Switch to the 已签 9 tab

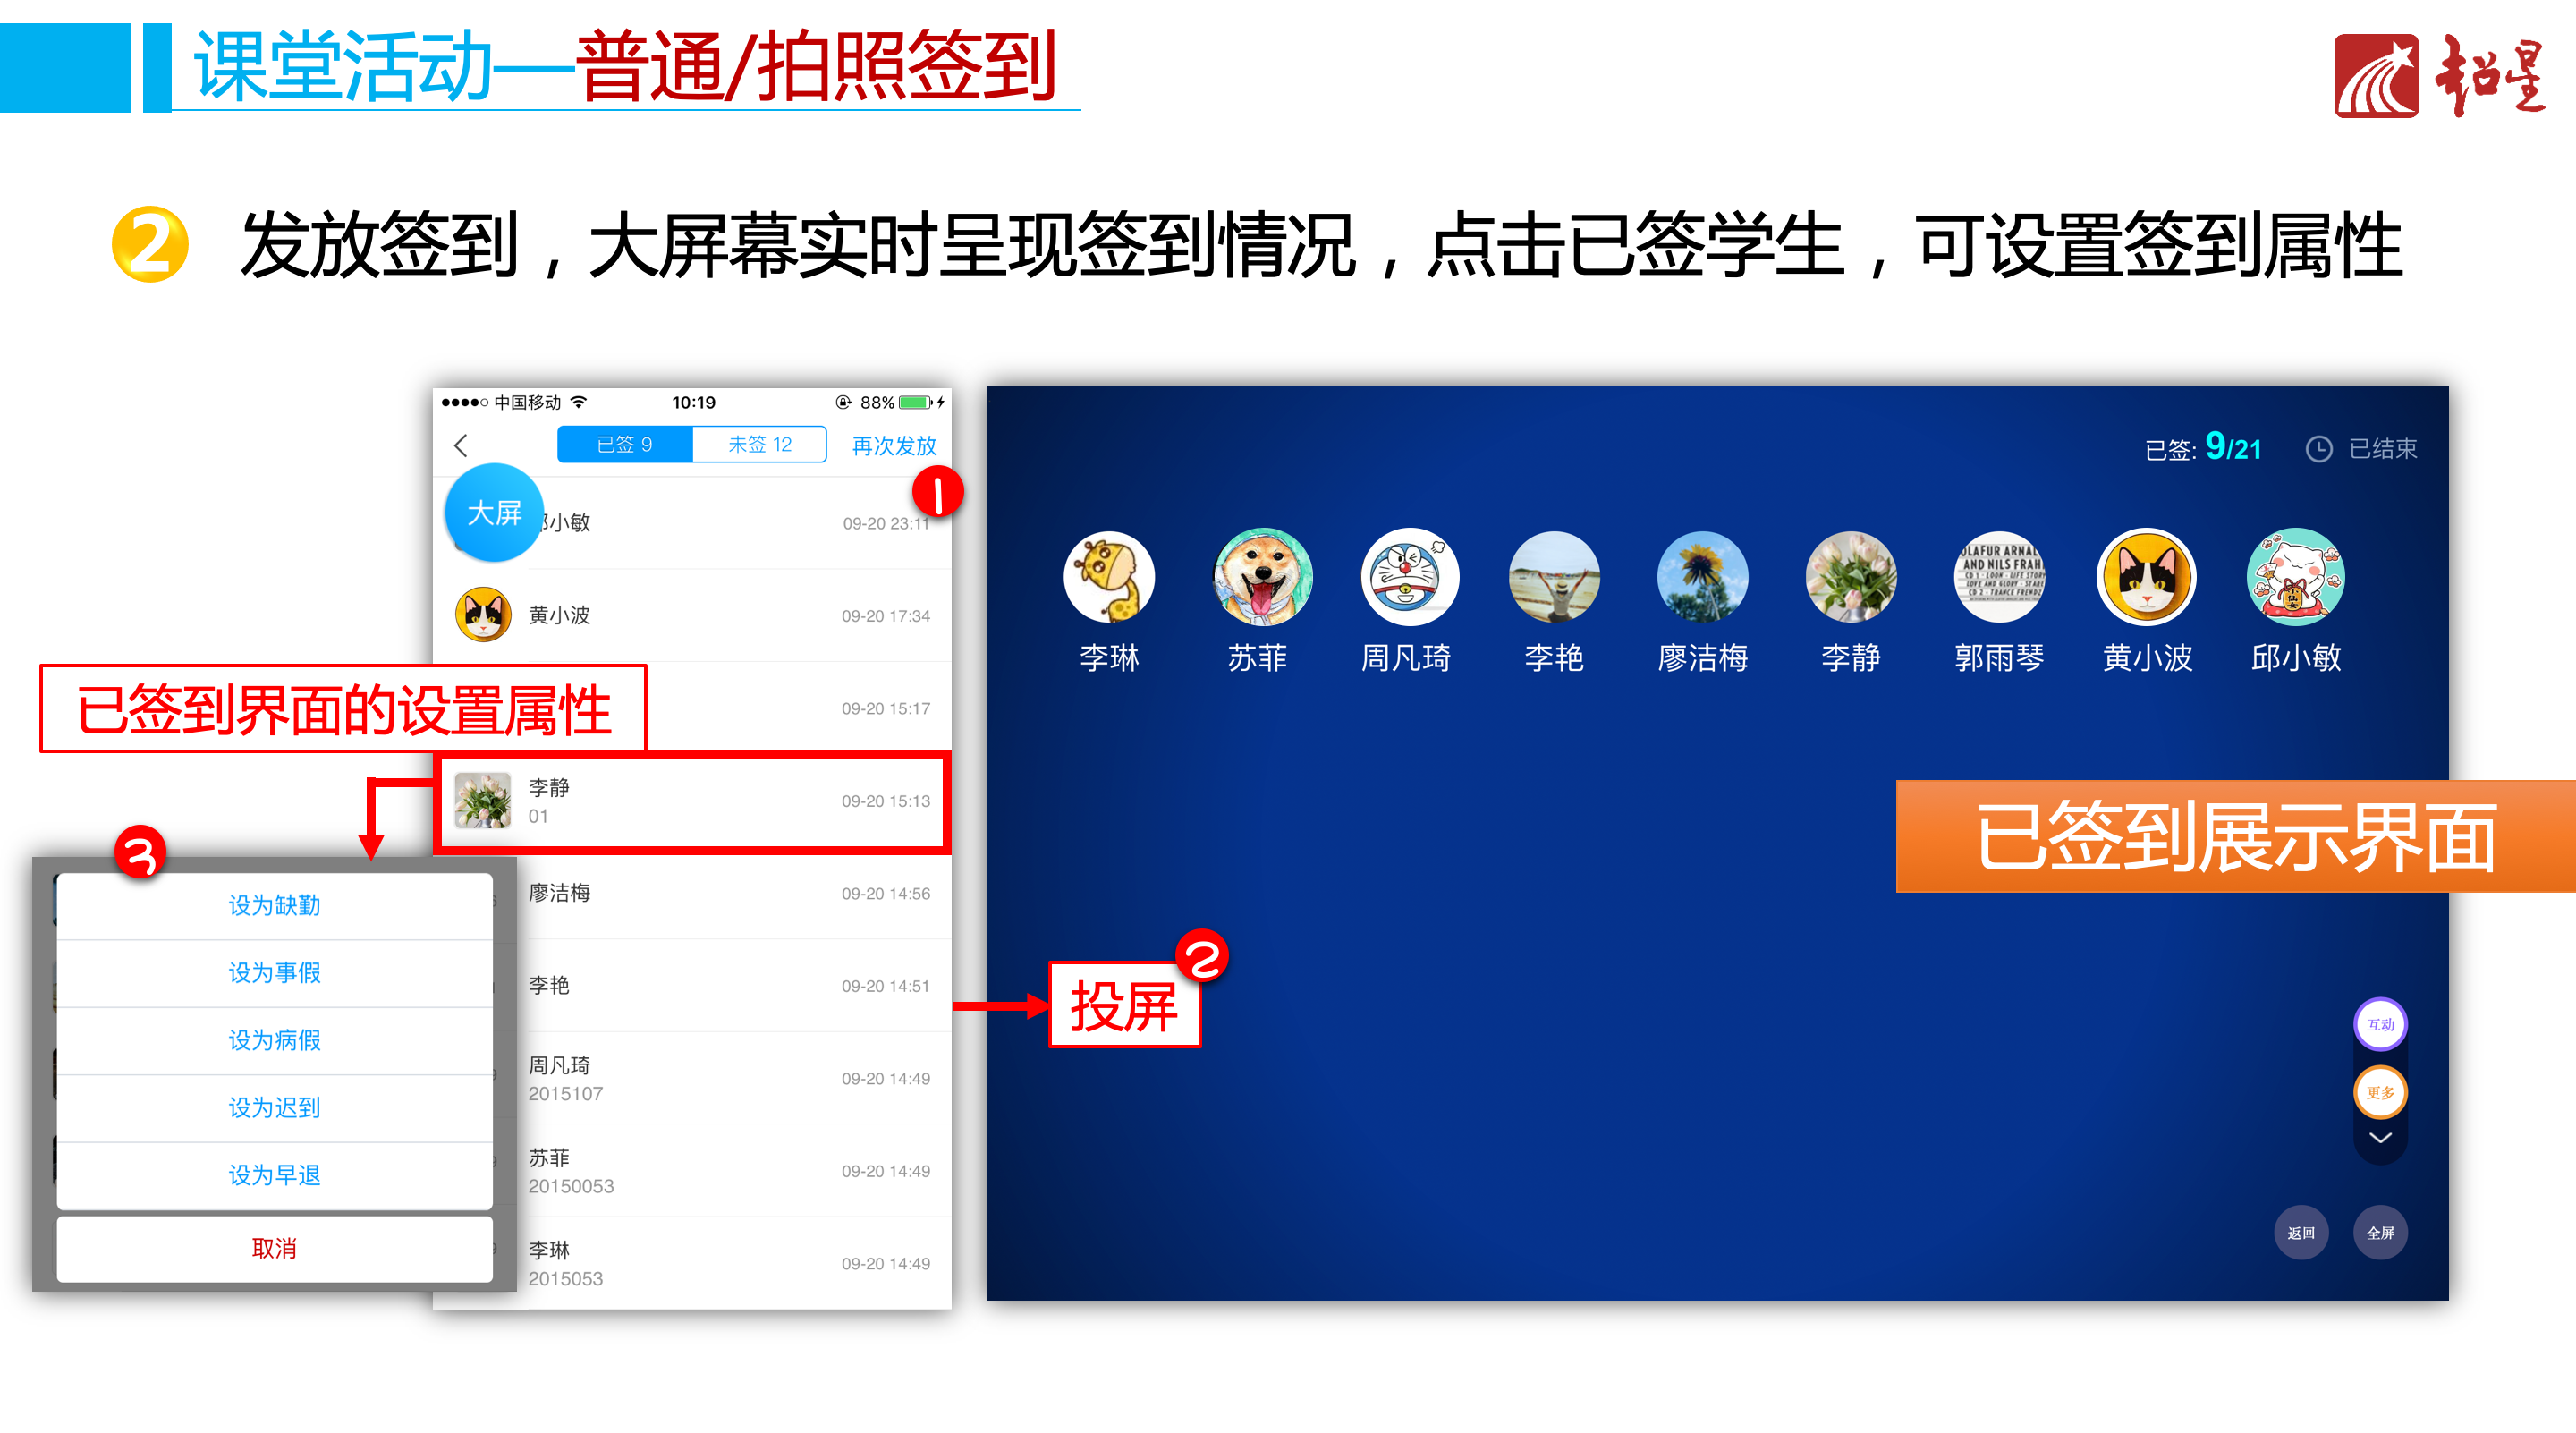pyautogui.click(x=625, y=444)
